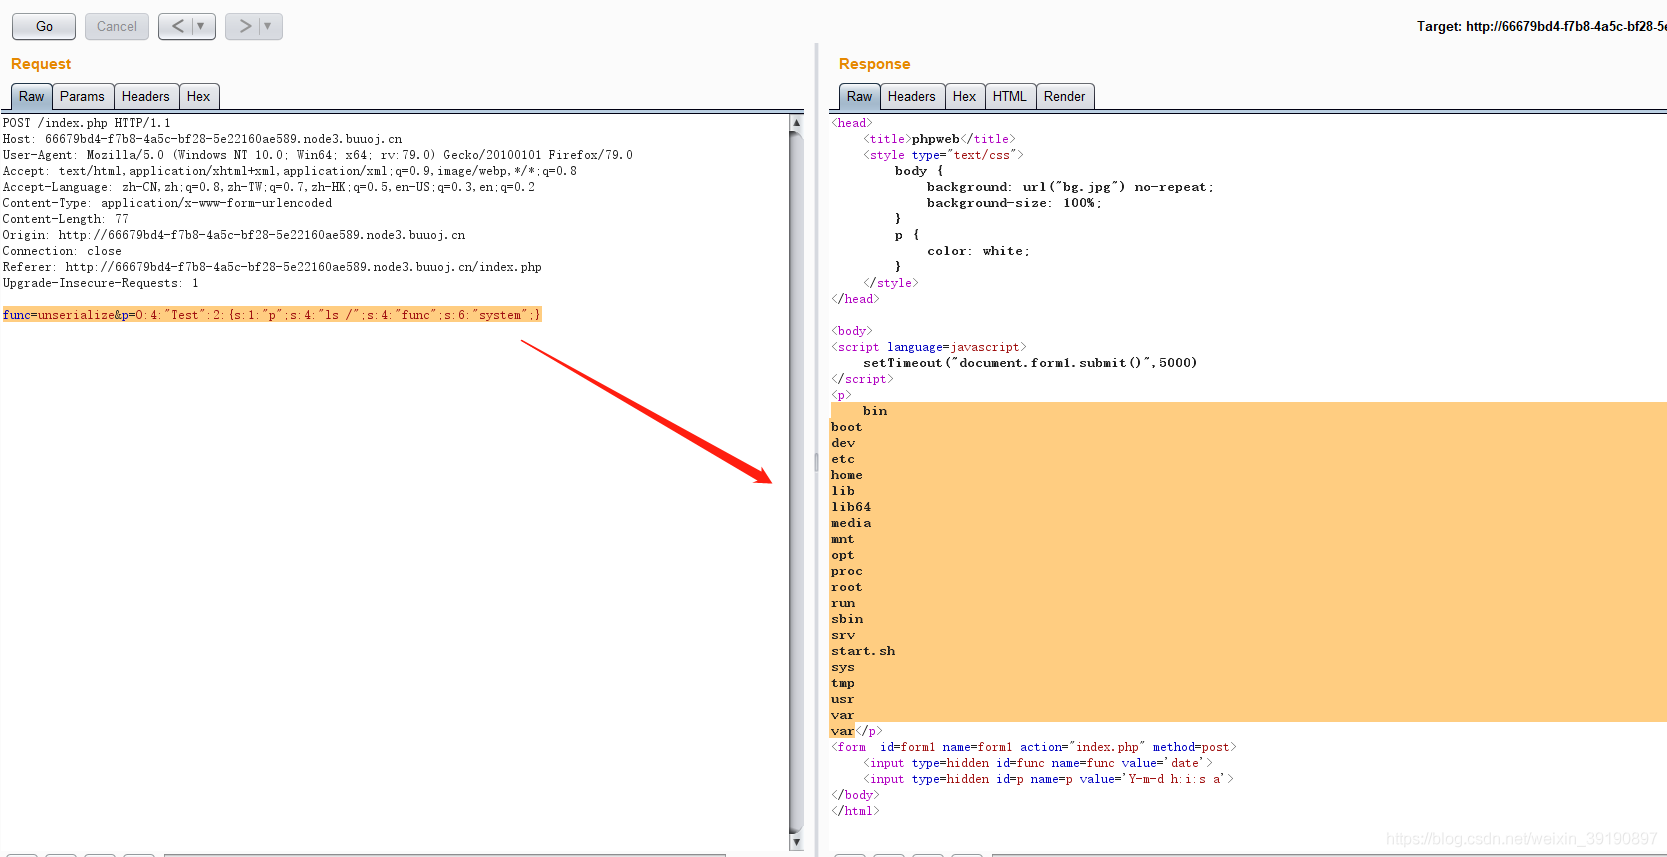Click the background url bg.jpg line
Viewport: 1667px width, 857px height.
click(x=1070, y=187)
